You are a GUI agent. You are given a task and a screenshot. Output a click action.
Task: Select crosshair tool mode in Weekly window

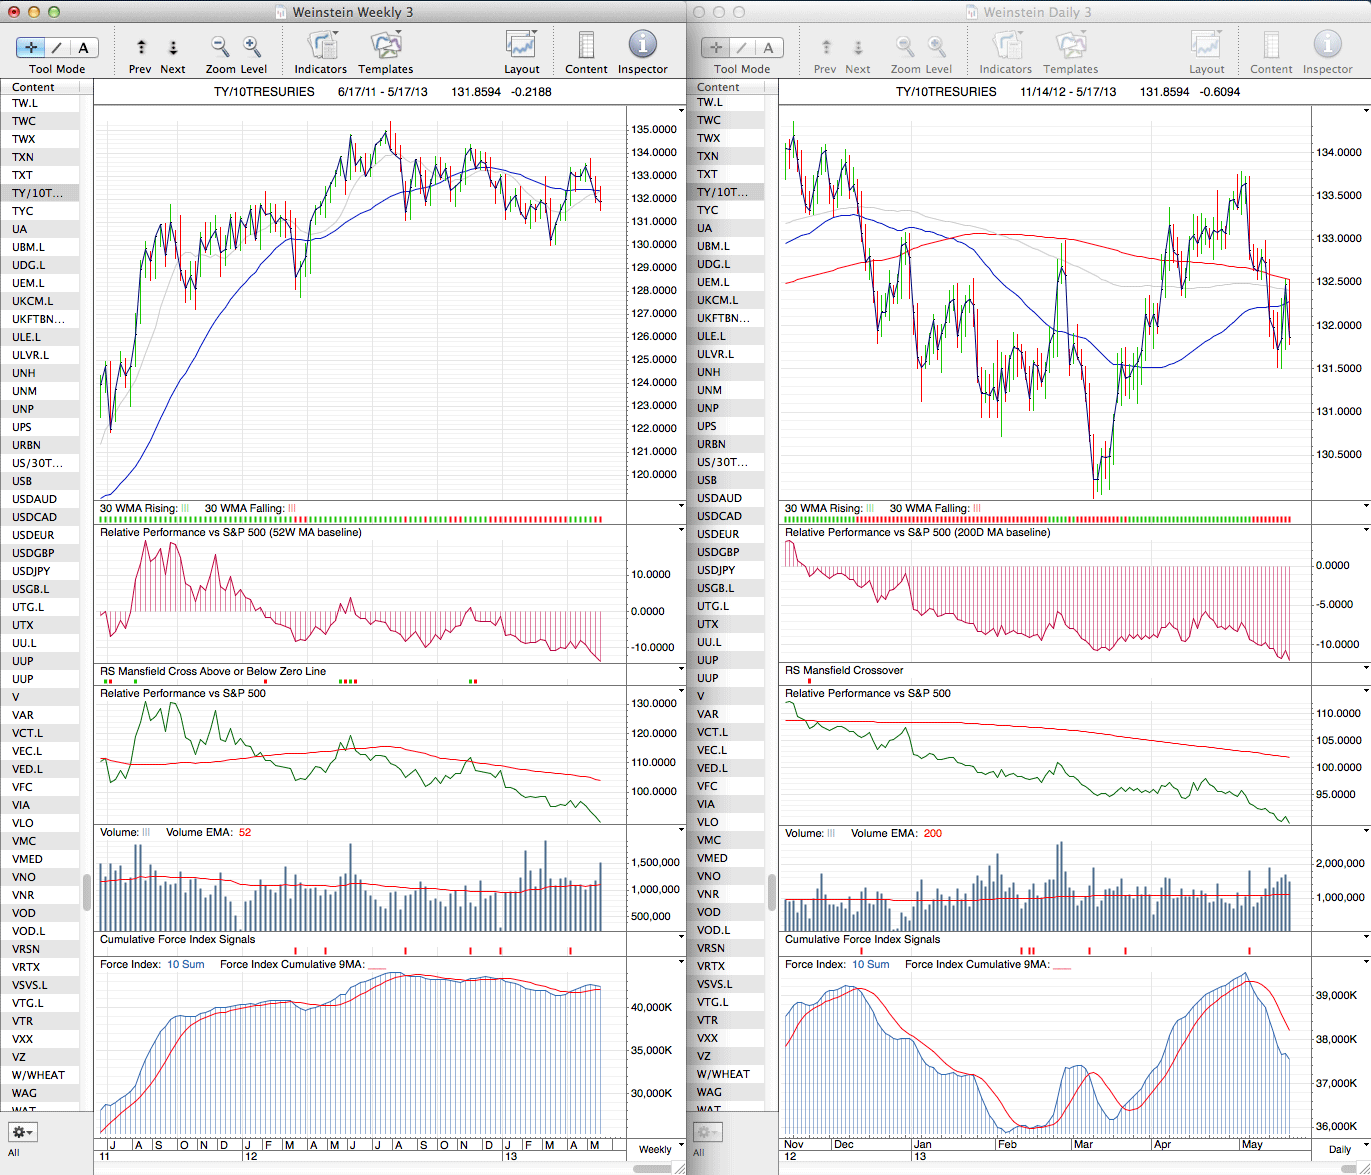click(x=31, y=48)
